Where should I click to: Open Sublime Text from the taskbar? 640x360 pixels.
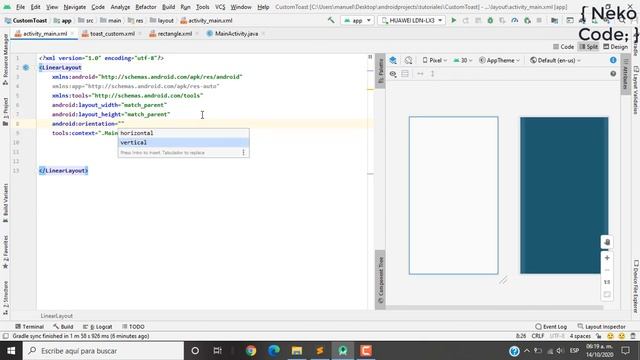coord(320,351)
